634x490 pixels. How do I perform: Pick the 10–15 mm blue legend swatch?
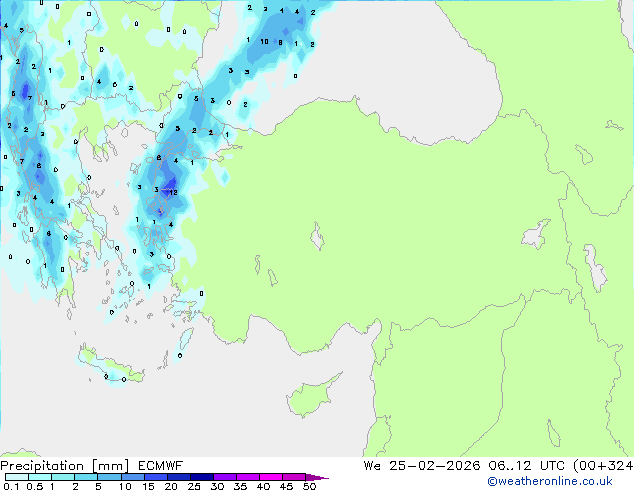pos(133,477)
